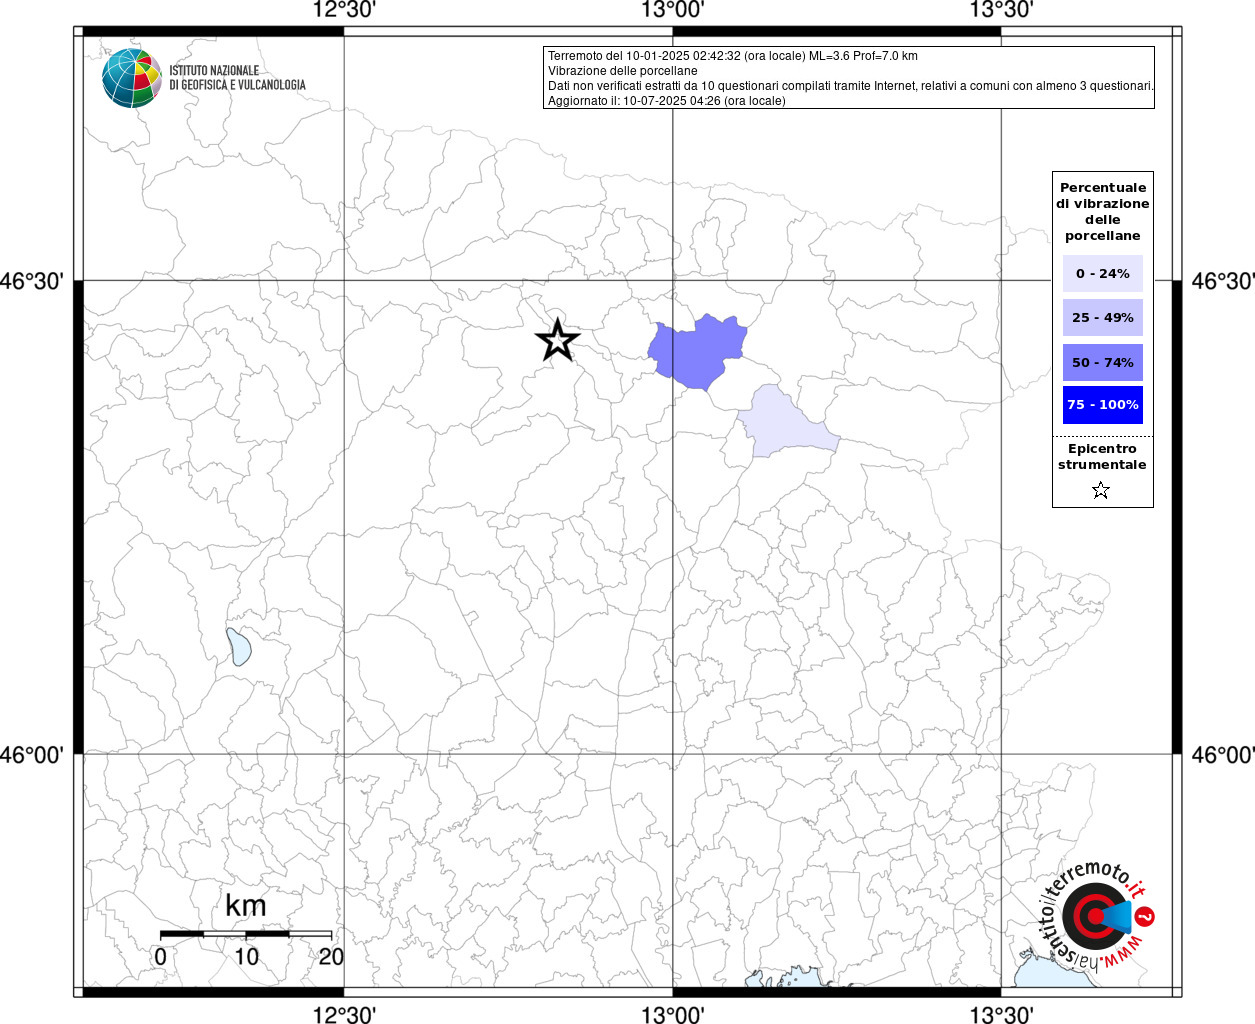Click the top 13°00' longitude label
The image size is (1255, 1024).
(672, 10)
